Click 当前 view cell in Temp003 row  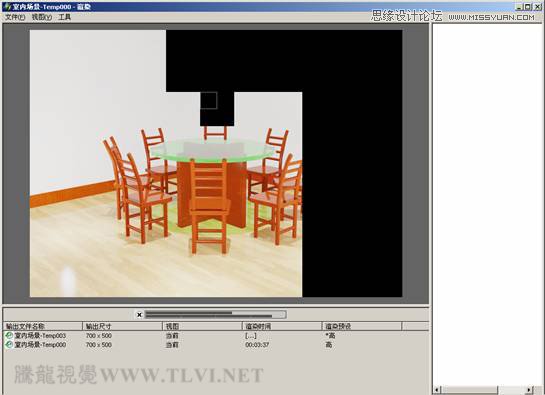(172, 336)
